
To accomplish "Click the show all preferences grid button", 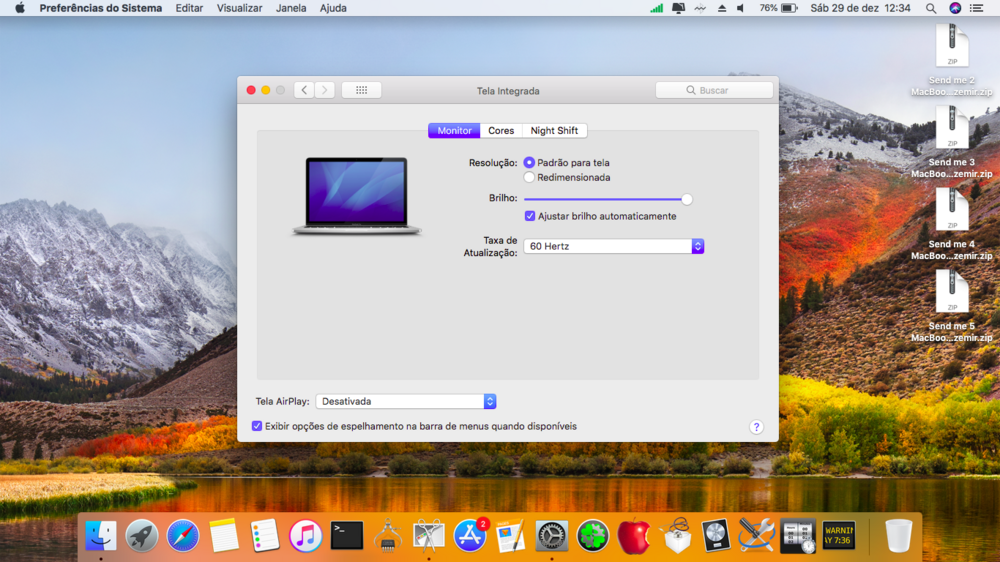I will [361, 90].
